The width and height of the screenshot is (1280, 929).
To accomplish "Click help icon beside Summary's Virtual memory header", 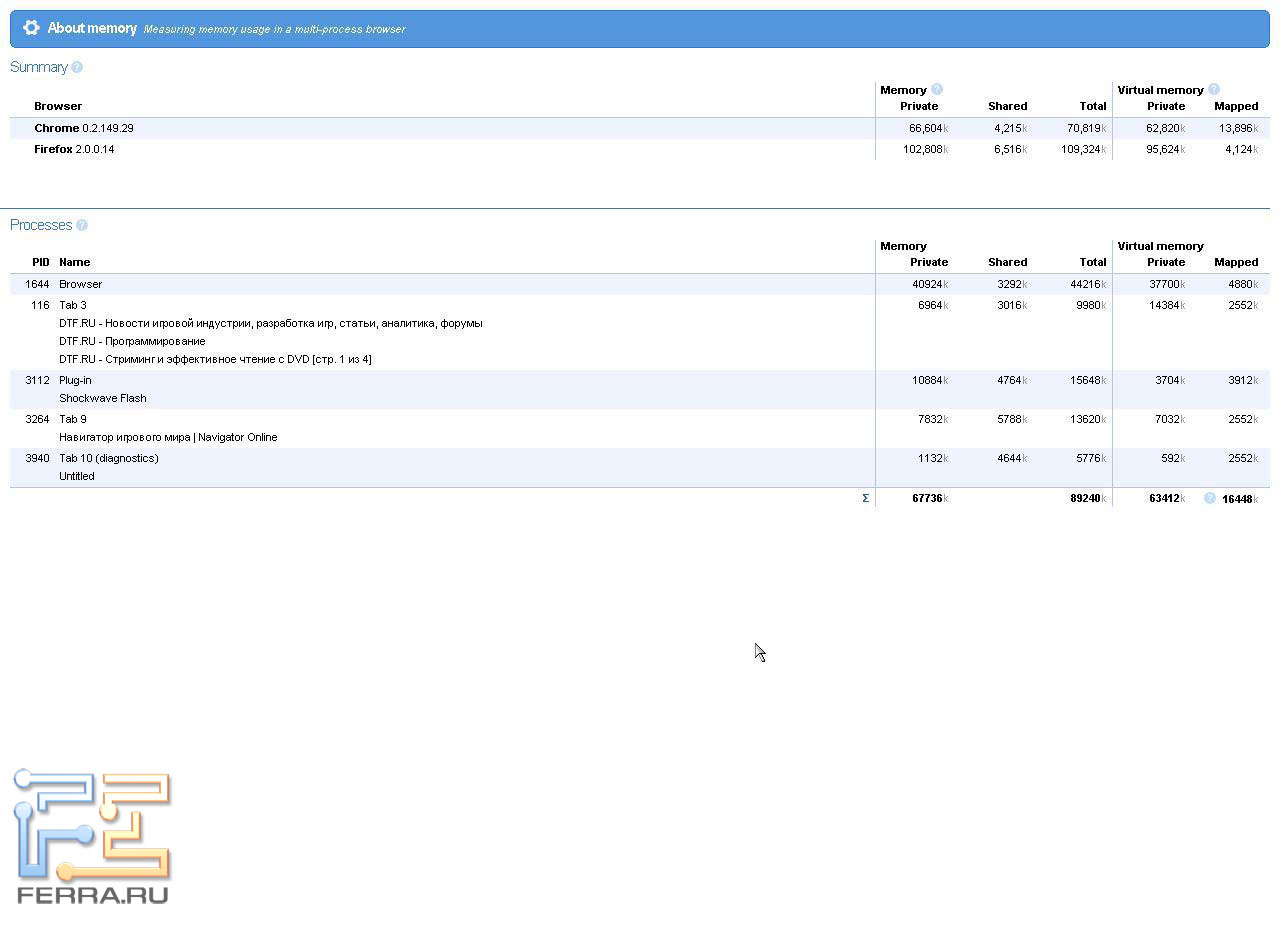I will (1214, 89).
